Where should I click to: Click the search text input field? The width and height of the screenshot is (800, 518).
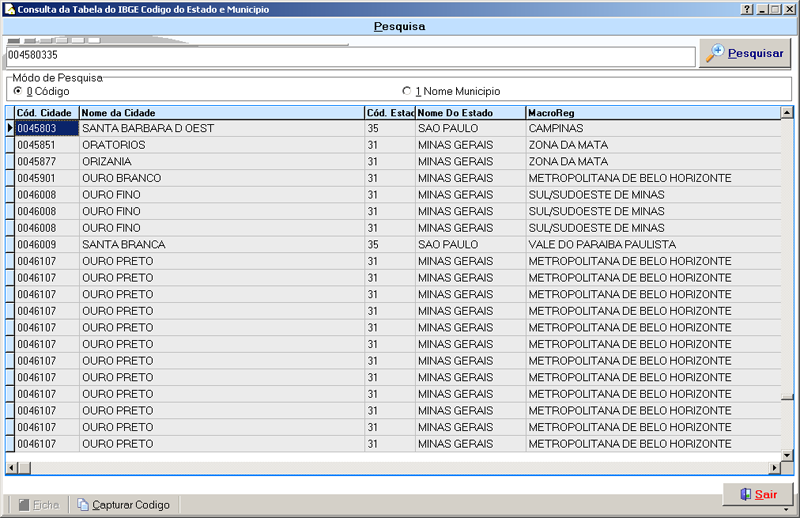tap(350, 56)
